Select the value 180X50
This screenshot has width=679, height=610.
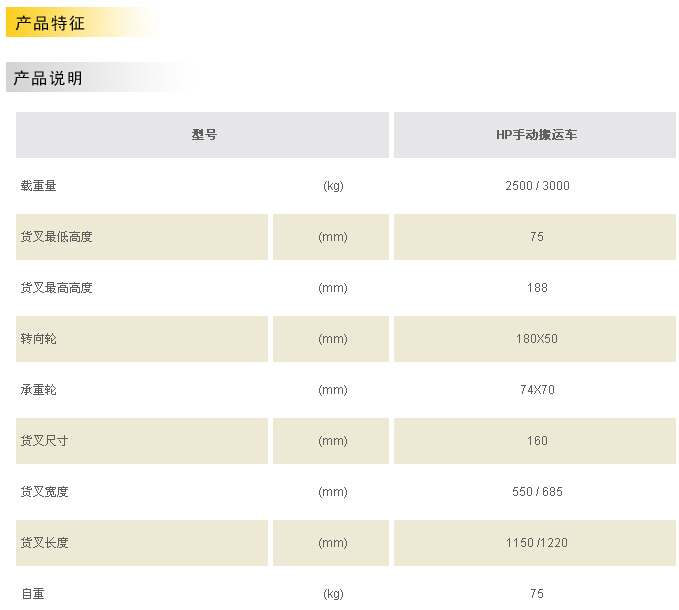537,339
